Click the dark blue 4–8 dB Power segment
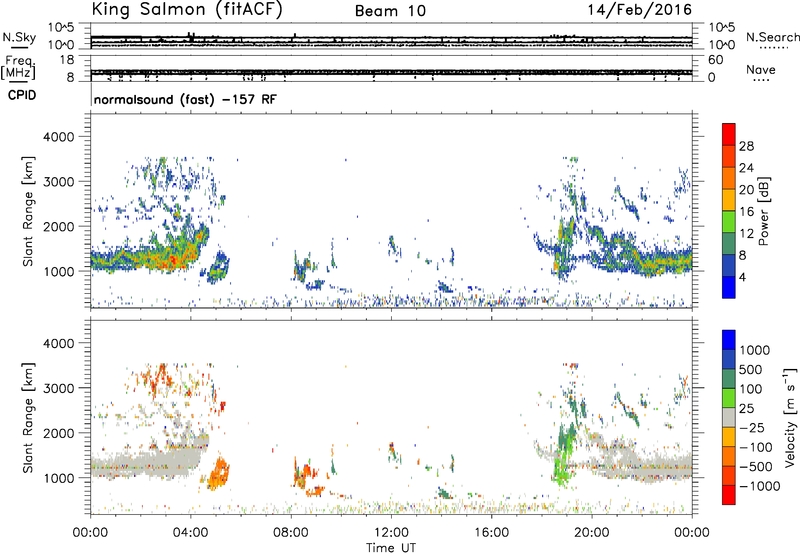800x554 pixels. pyautogui.click(x=729, y=265)
